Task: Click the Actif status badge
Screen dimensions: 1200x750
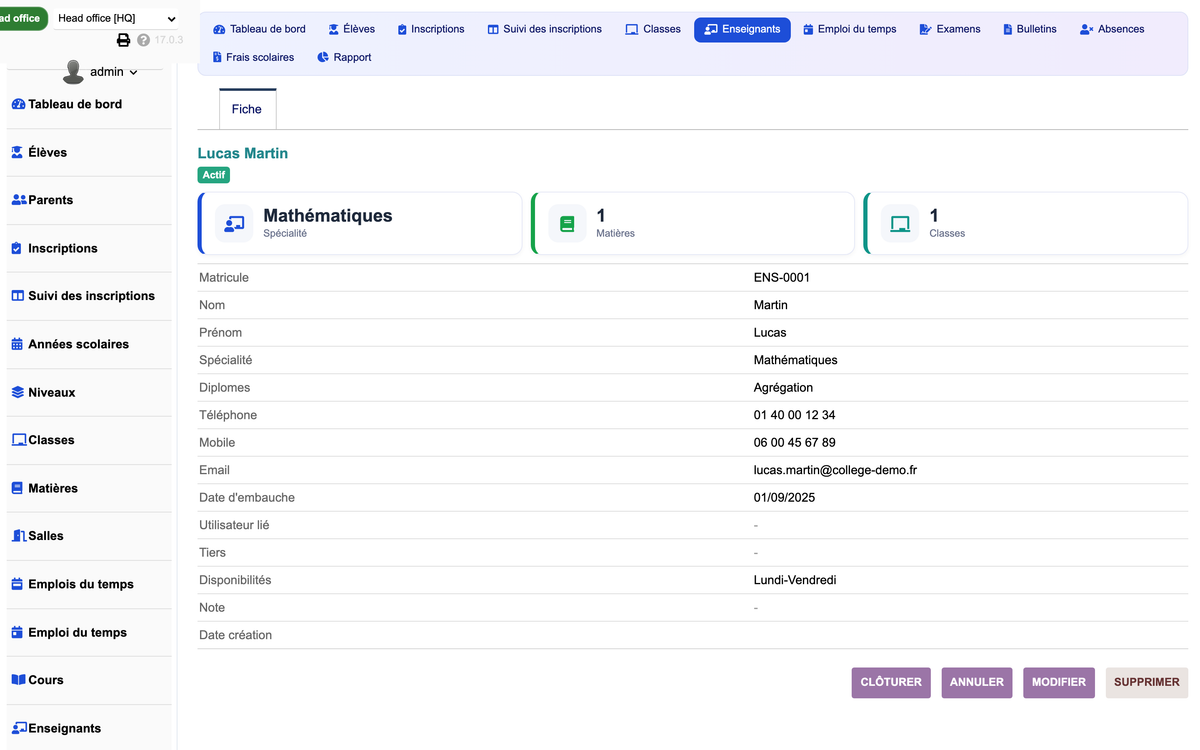Action: (x=214, y=175)
